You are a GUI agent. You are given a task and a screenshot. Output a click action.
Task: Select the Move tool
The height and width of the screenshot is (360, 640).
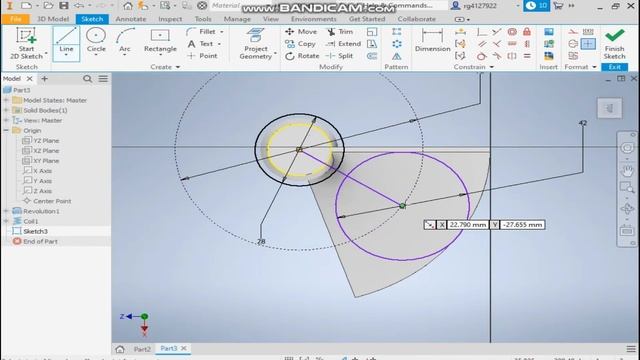click(x=301, y=31)
